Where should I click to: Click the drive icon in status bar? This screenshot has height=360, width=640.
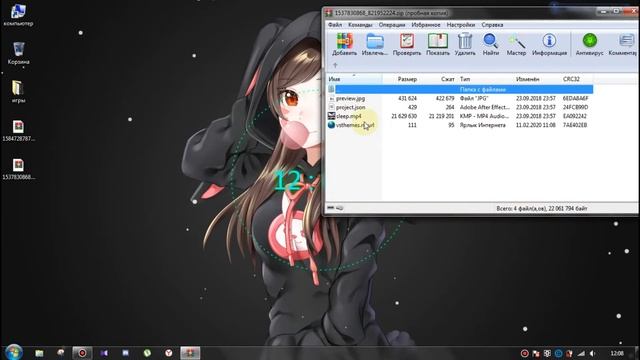[331, 208]
